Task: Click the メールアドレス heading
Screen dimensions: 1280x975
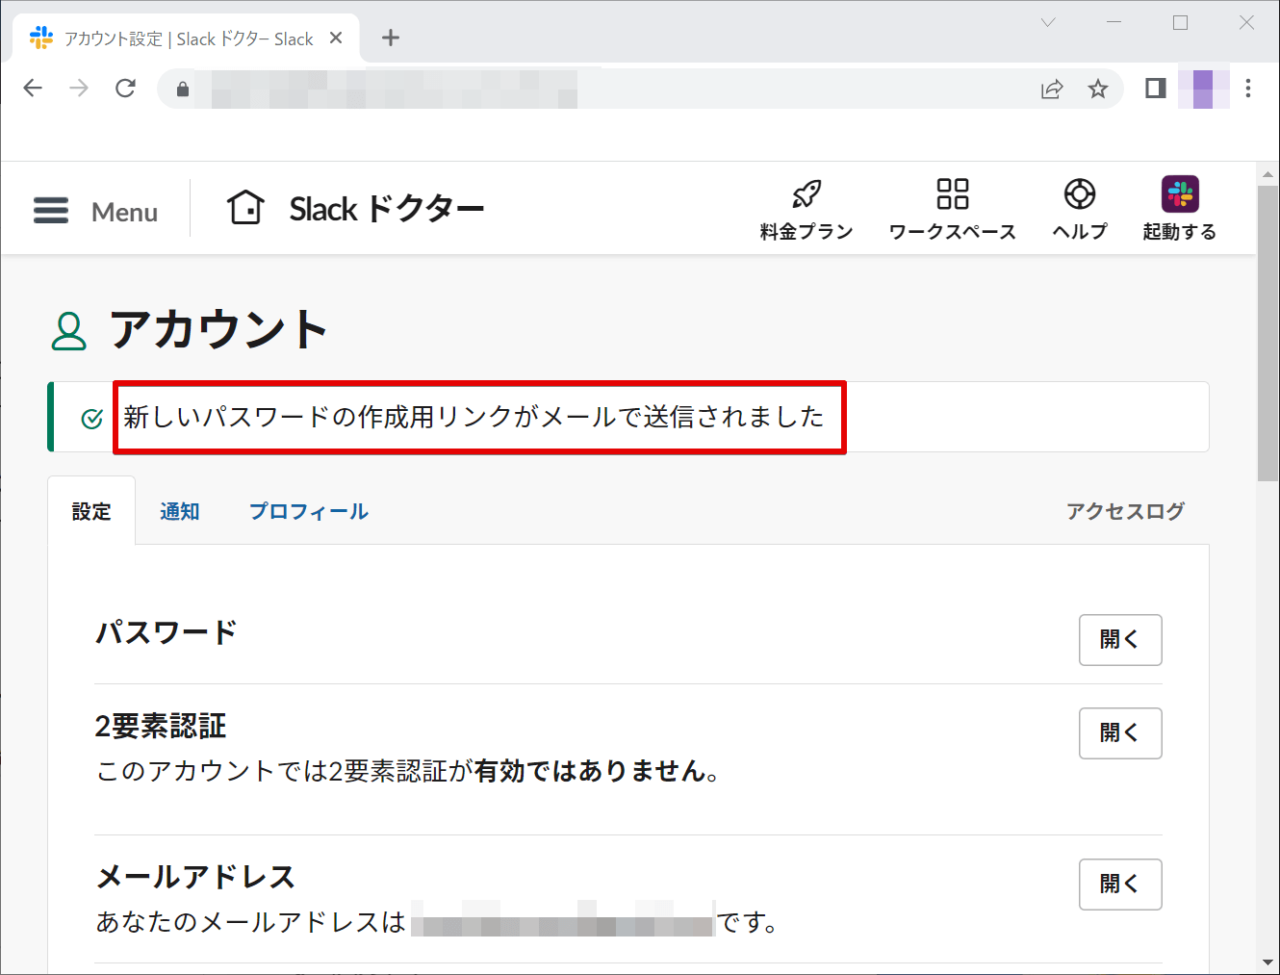Action: coord(195,877)
